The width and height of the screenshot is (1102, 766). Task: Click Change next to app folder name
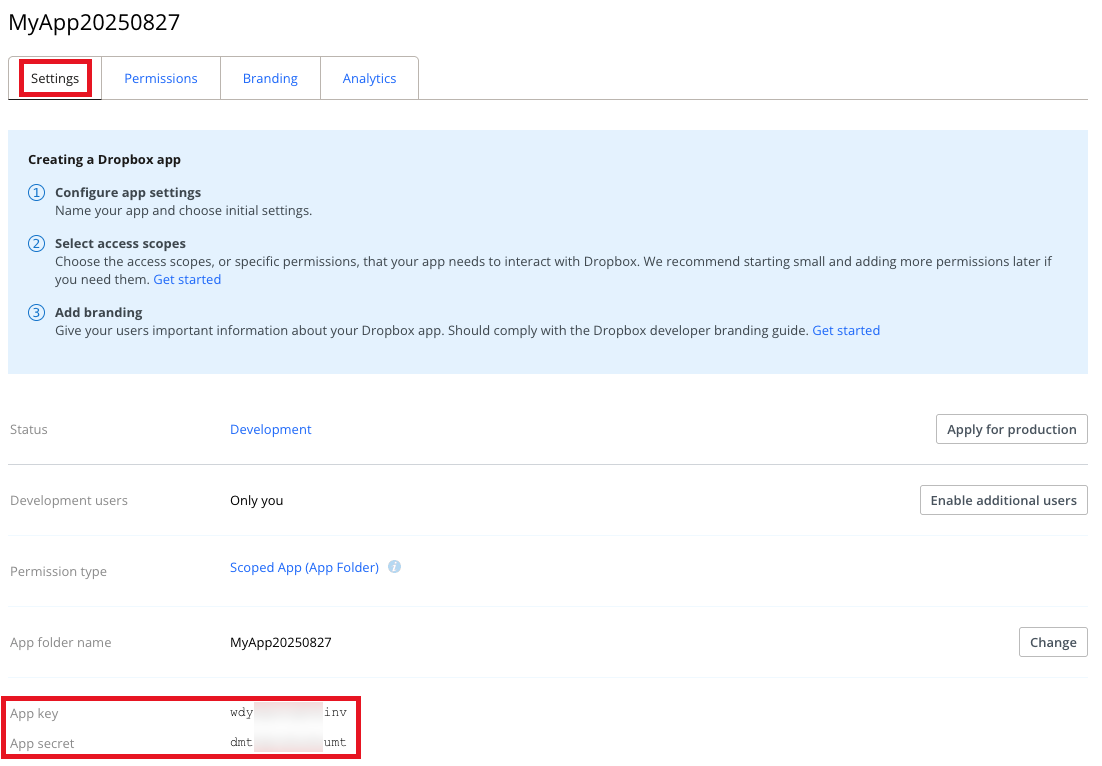(x=1052, y=641)
